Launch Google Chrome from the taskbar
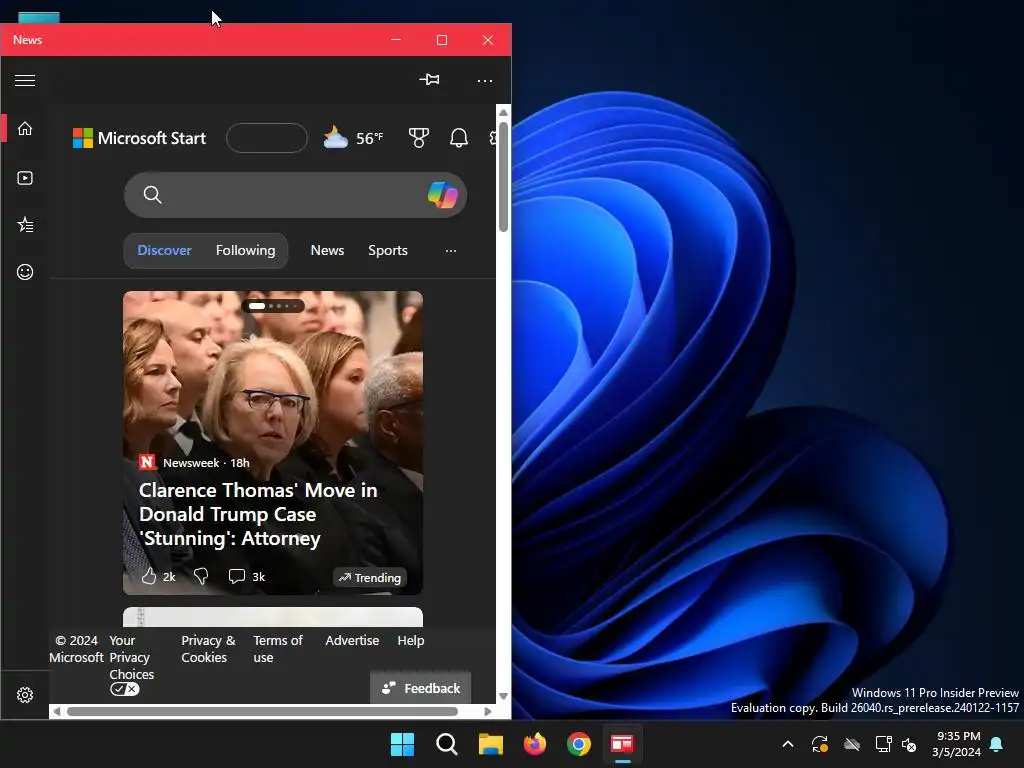Screen dimensions: 1024x768 [x=579, y=744]
